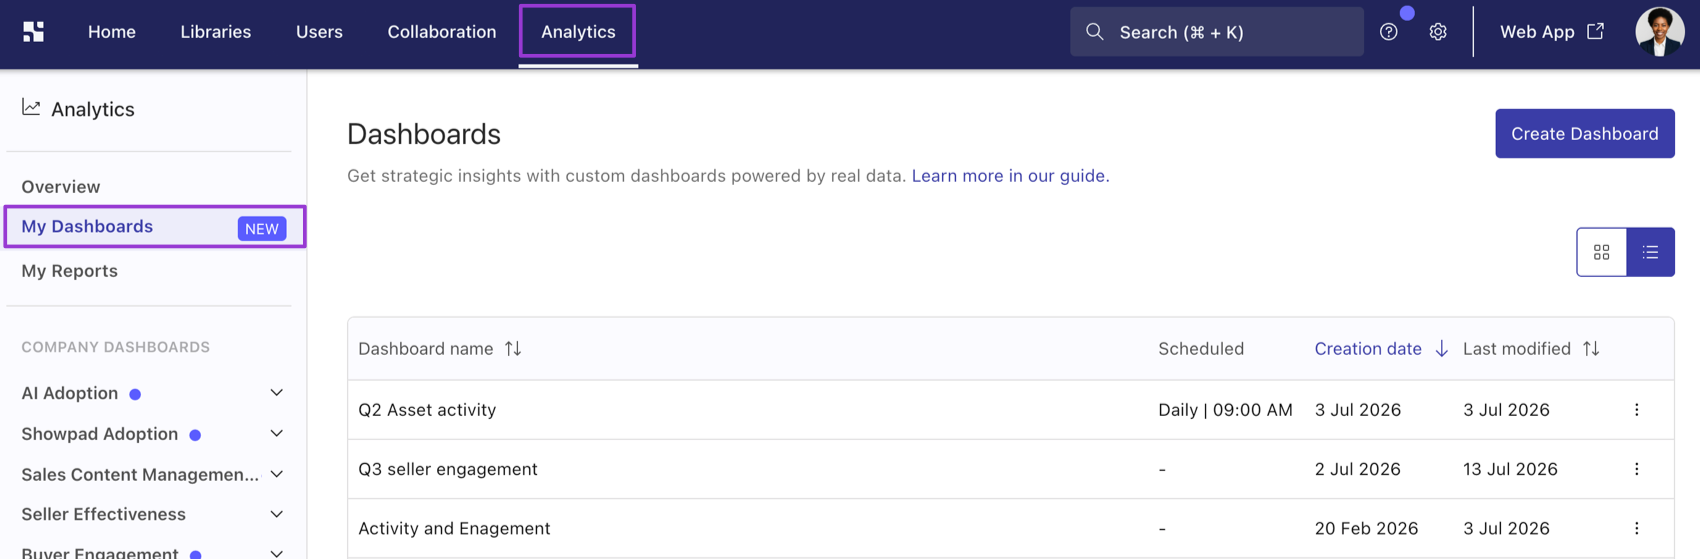
Task: Switch to grid view icon
Action: click(x=1601, y=252)
